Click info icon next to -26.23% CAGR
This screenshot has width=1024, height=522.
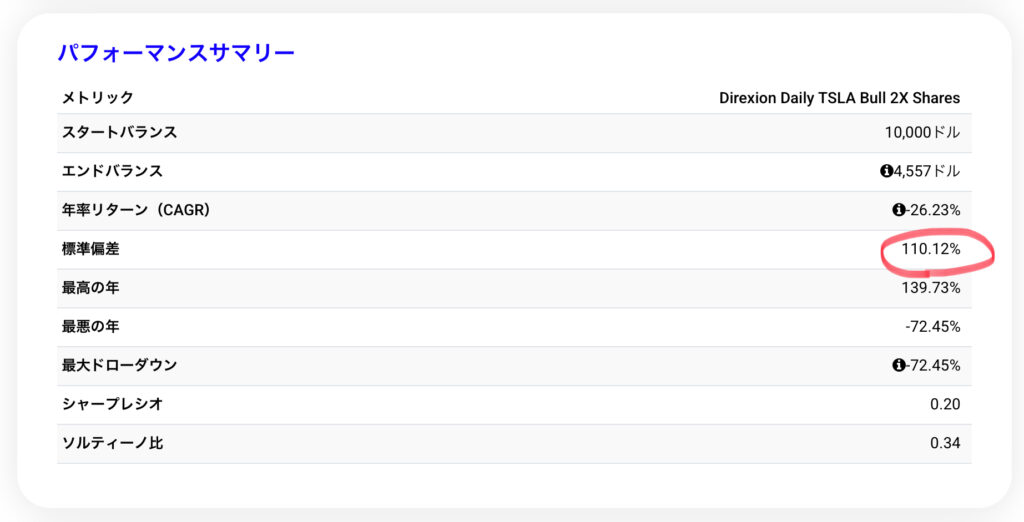[899, 210]
